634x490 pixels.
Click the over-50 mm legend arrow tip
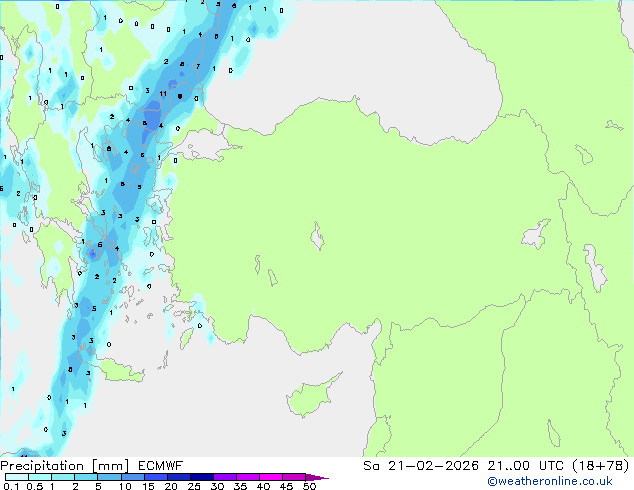coord(317,478)
